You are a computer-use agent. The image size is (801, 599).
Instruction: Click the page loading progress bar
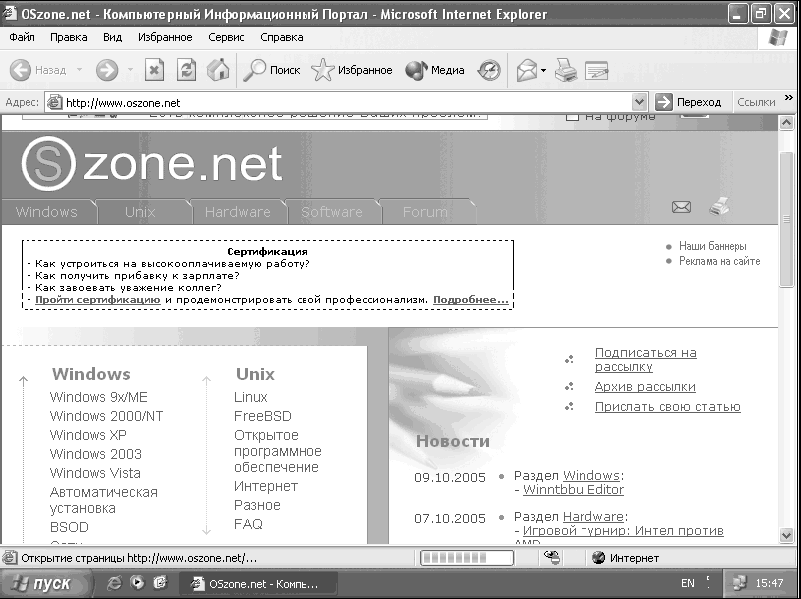pyautogui.click(x=466, y=558)
